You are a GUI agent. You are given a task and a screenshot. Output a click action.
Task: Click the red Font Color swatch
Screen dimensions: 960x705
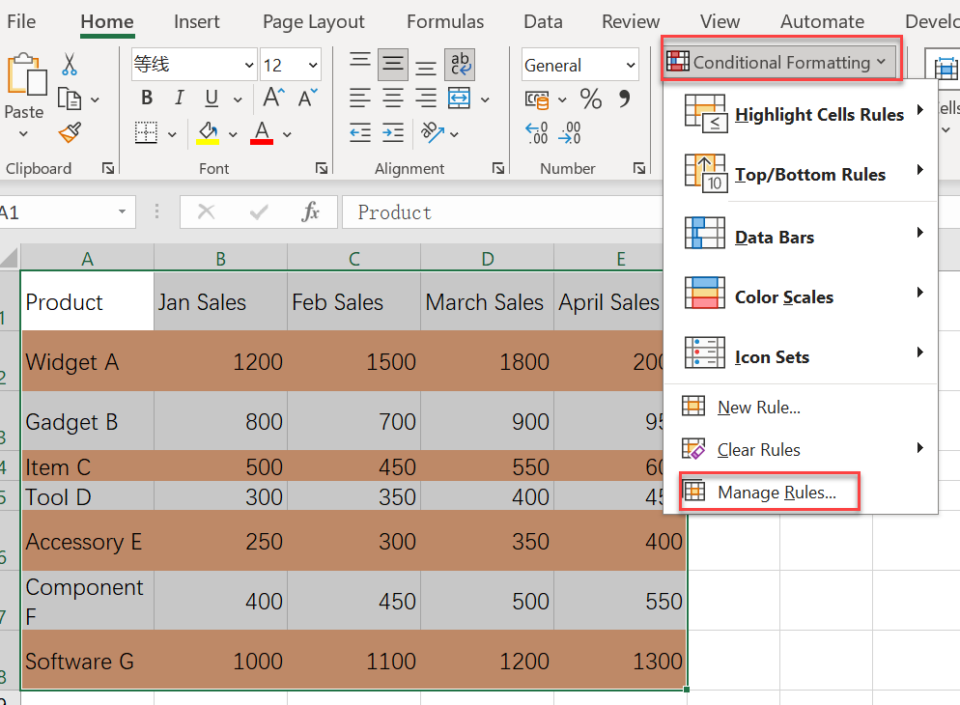tap(263, 132)
